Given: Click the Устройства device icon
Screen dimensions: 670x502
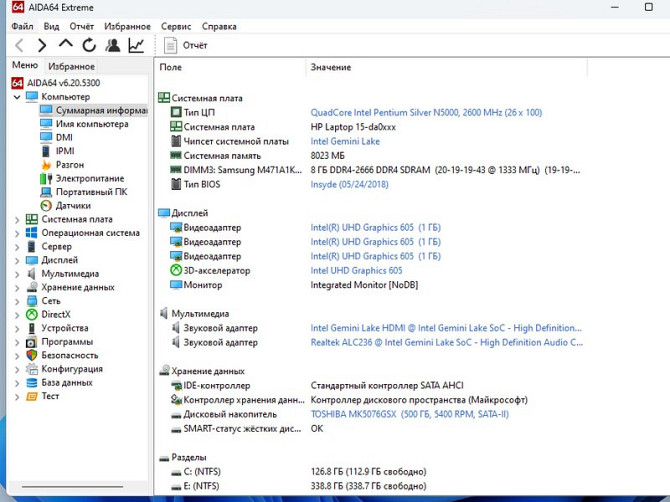Looking at the screenshot, I should (32, 329).
